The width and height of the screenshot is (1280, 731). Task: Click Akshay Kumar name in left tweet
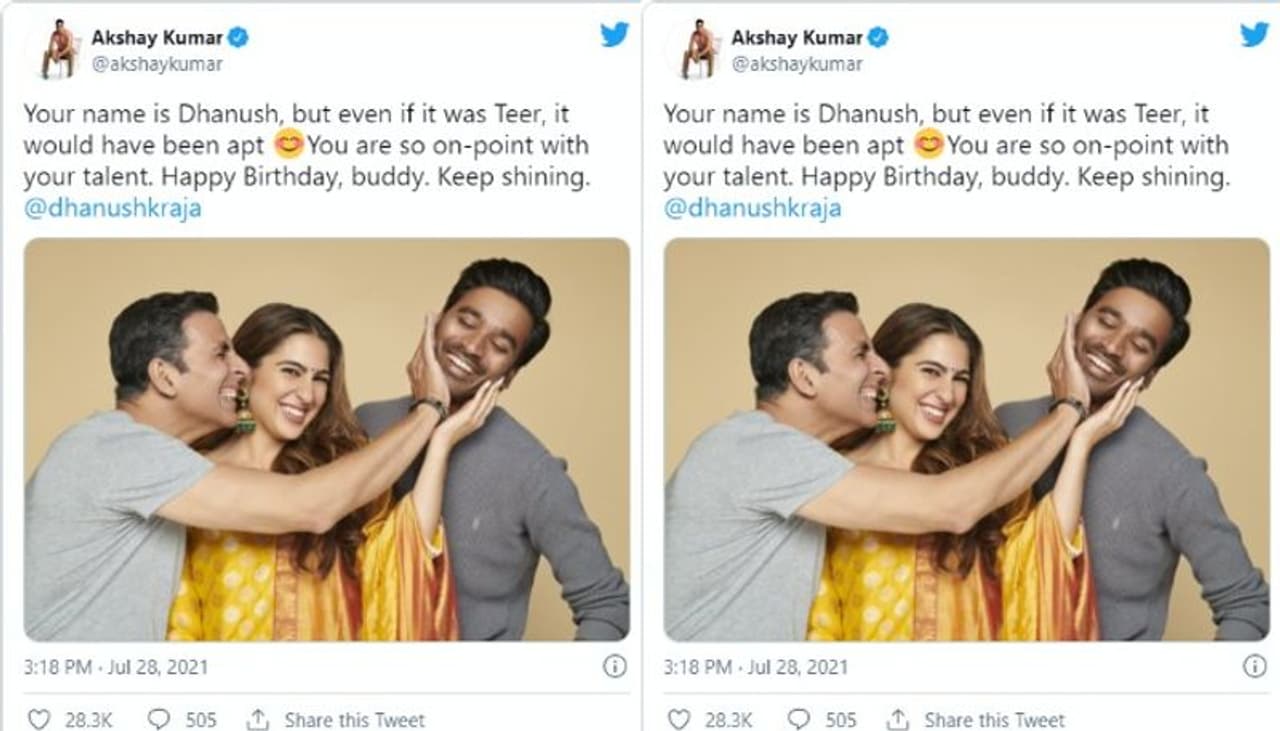click(x=157, y=38)
